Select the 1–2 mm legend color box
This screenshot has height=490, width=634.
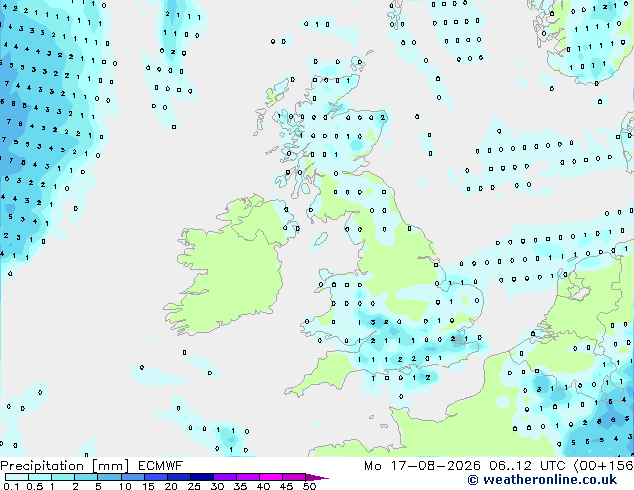coord(63,477)
